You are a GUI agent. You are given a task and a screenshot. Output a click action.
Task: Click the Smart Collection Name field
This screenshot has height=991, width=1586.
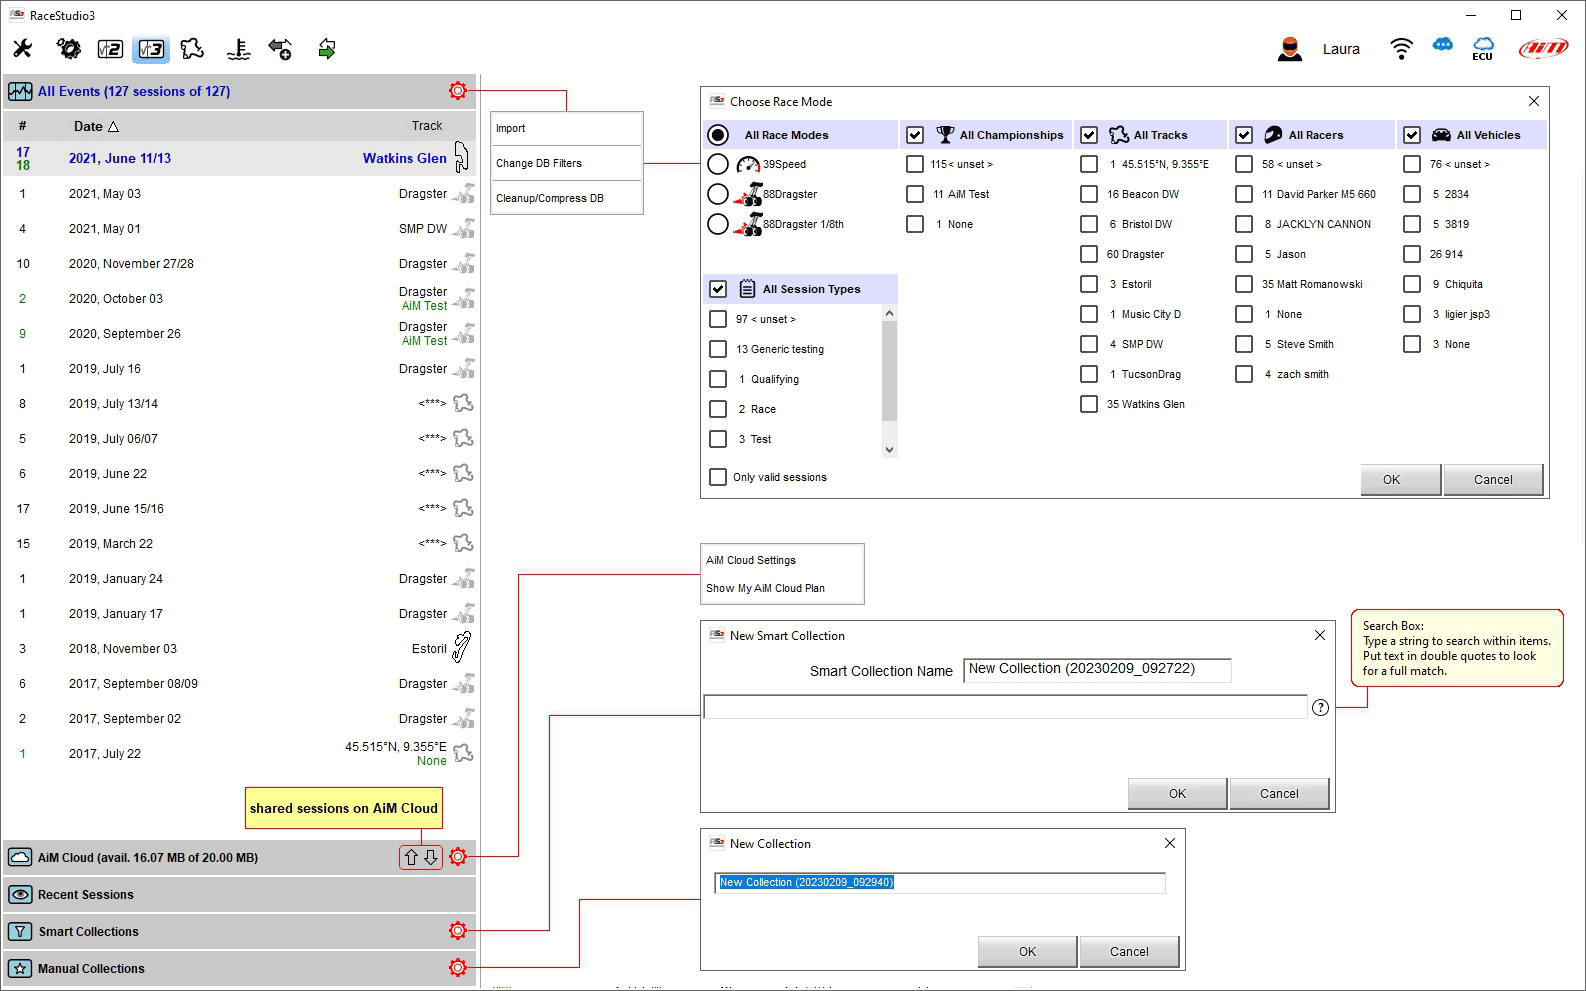pyautogui.click(x=1097, y=669)
